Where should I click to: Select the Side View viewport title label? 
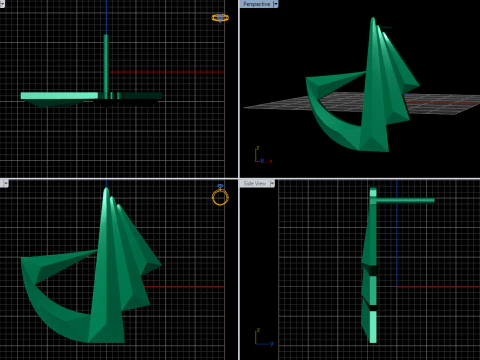click(255, 183)
